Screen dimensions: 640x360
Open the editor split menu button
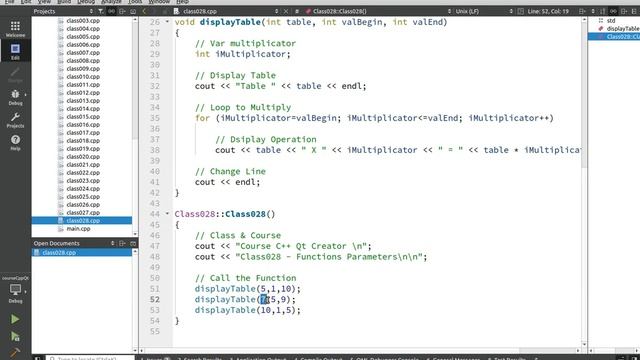tap(583, 11)
